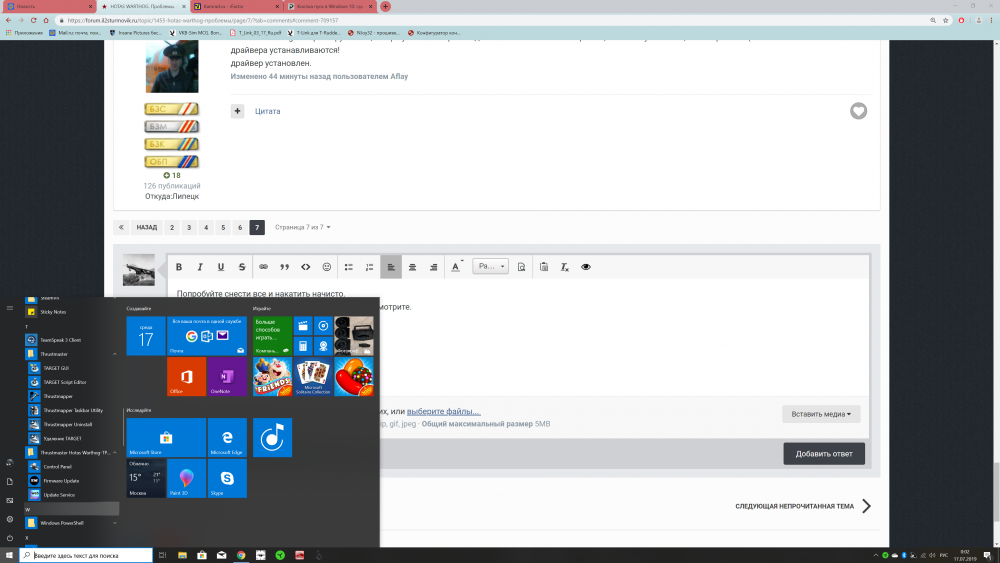Switch to the Windows 10 start button article tab
1000x563 pixels.
(330, 6)
